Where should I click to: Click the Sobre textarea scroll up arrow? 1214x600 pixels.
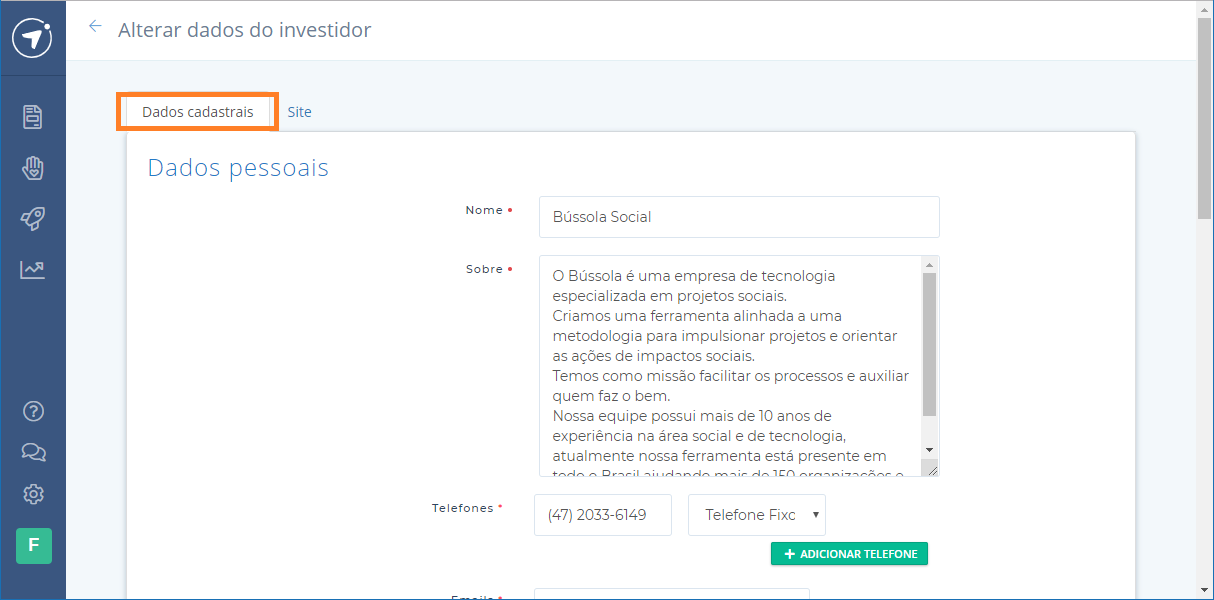point(929,265)
